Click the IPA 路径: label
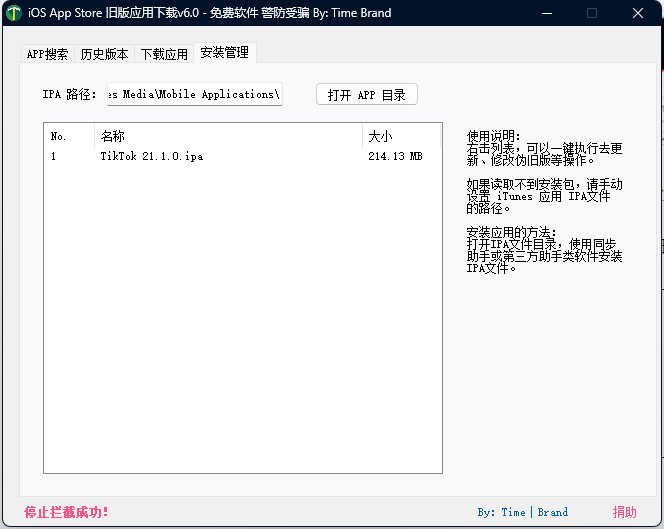Screen dimensions: 664x529 point(69,94)
